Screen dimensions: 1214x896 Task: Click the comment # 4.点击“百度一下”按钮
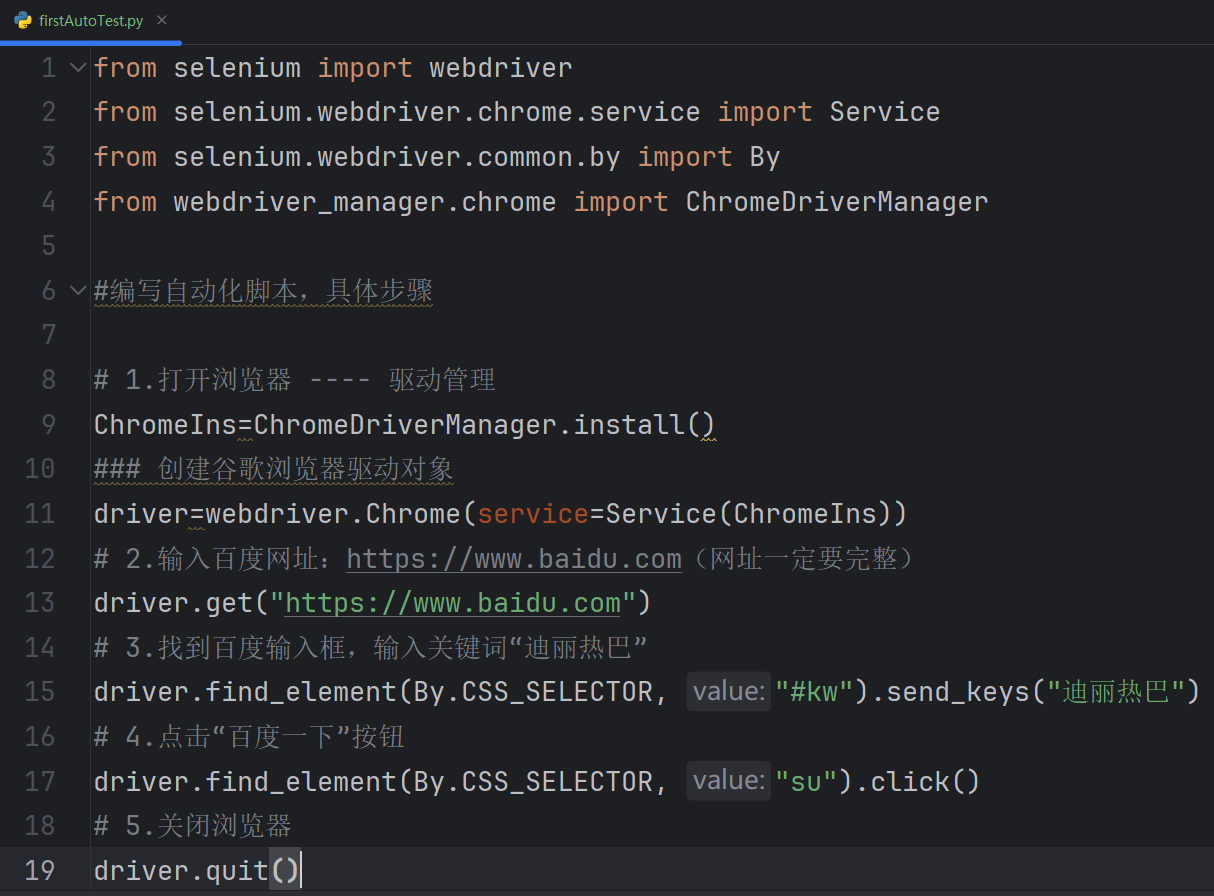[249, 737]
